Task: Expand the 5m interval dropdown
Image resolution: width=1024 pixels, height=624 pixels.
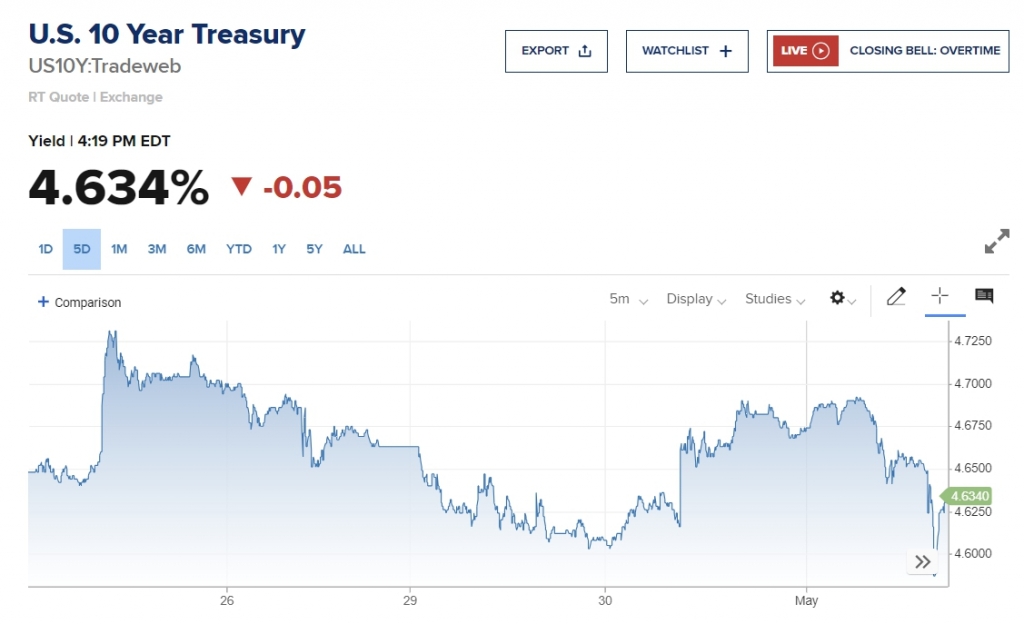Action: click(x=628, y=299)
